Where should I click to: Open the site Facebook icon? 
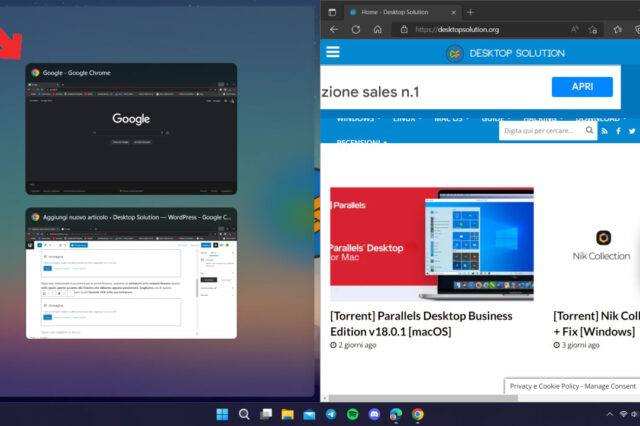[618, 131]
